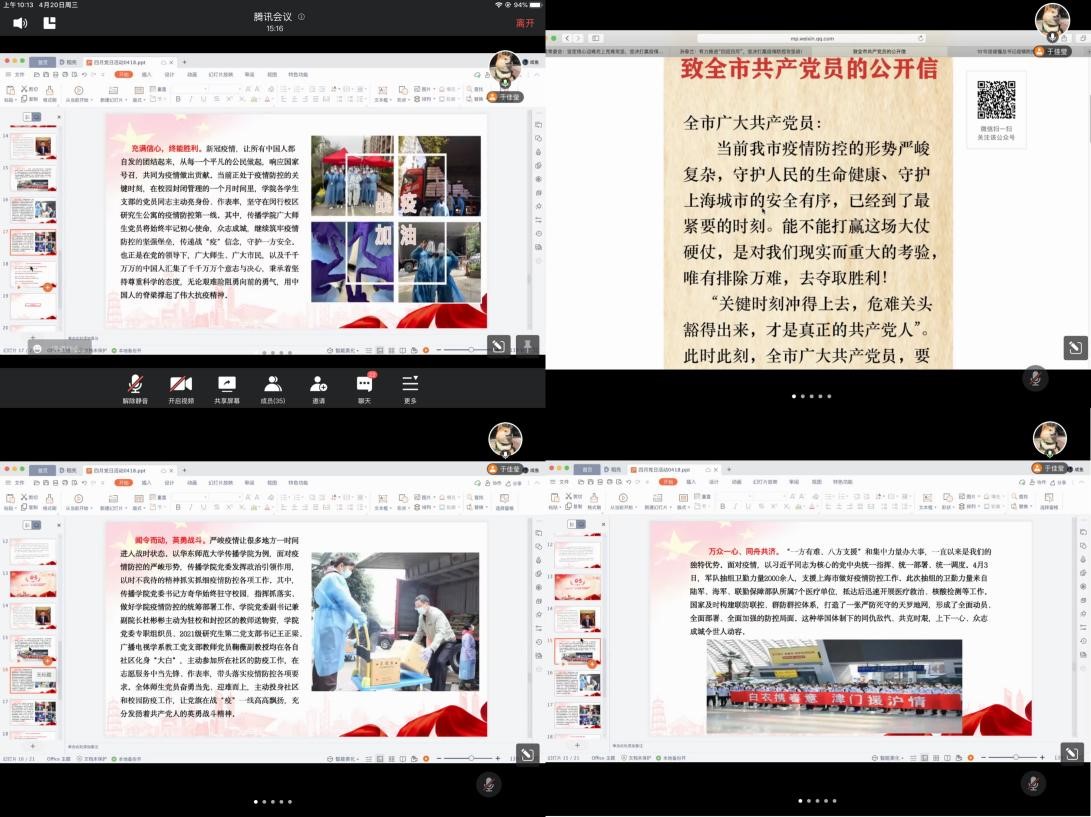Select the highlighted 开始 ribbon tab in top-left view
1091x817 pixels.
click(x=123, y=74)
